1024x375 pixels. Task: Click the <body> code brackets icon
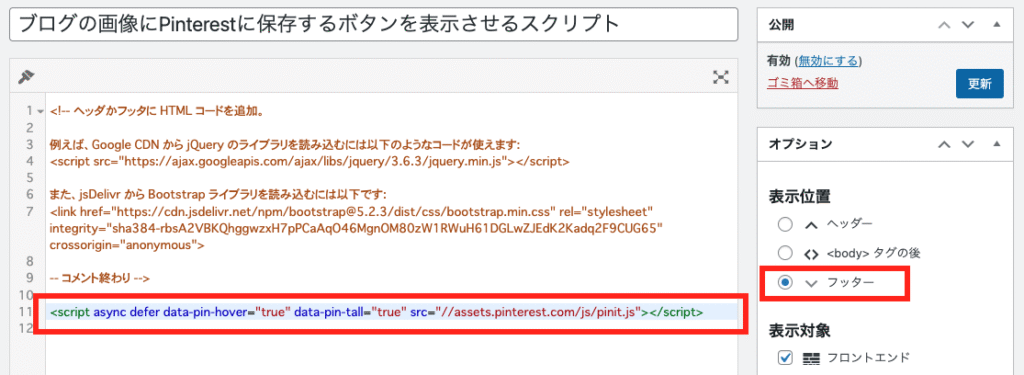coord(811,254)
